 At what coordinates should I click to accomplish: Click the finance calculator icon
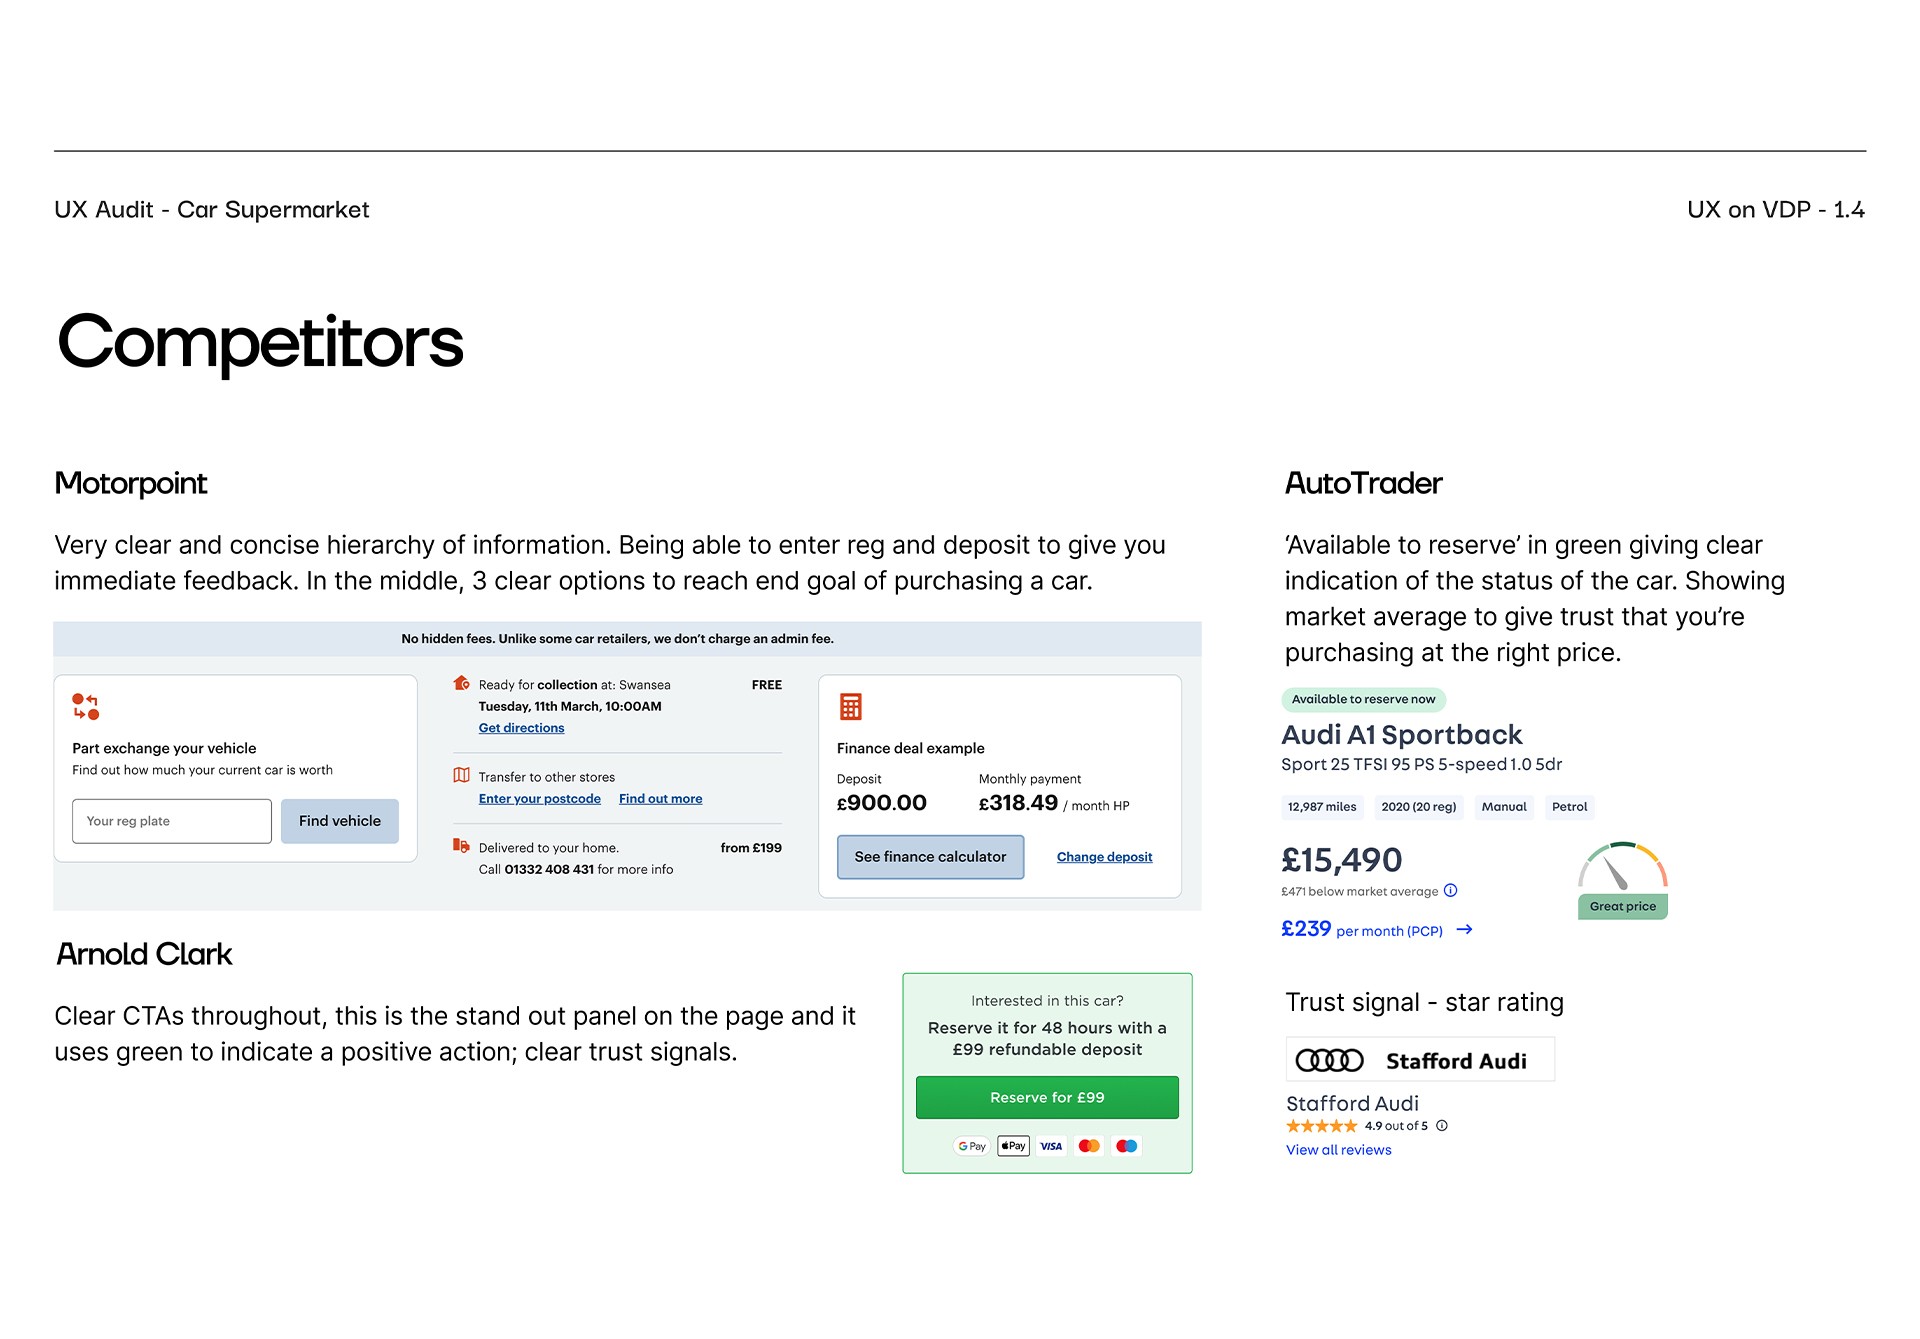(851, 707)
